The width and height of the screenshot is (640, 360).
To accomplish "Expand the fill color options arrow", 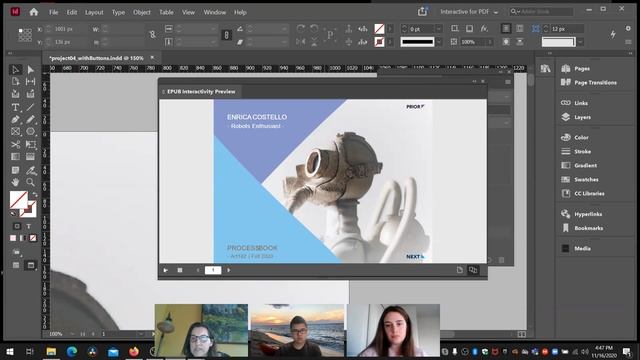I will tap(390, 29).
